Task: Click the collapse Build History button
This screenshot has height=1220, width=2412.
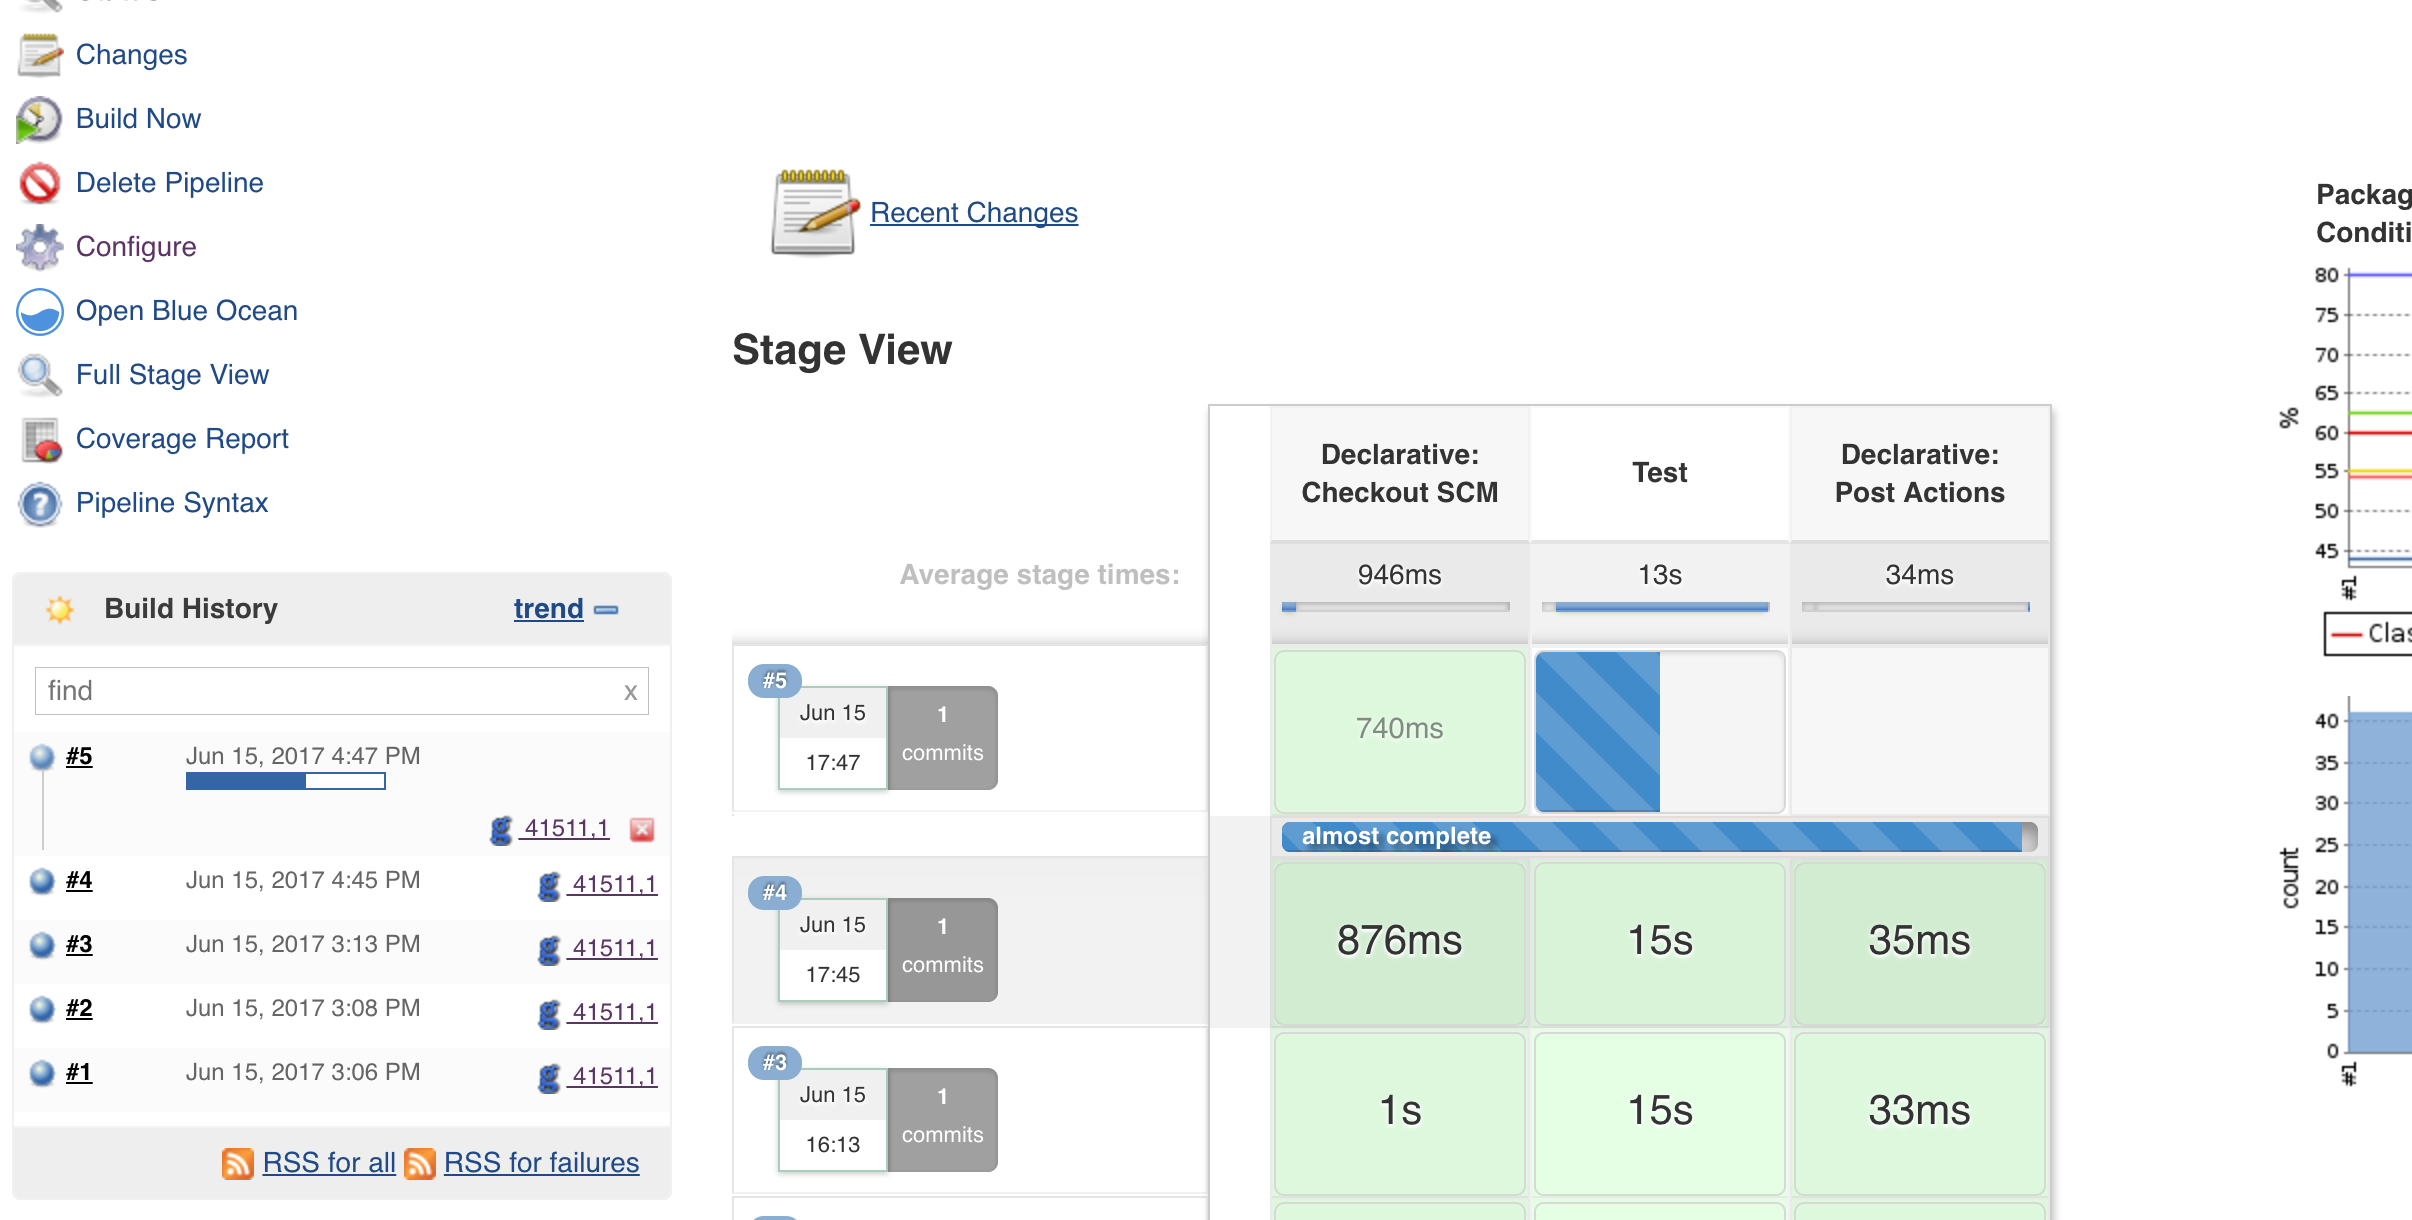Action: point(608,610)
